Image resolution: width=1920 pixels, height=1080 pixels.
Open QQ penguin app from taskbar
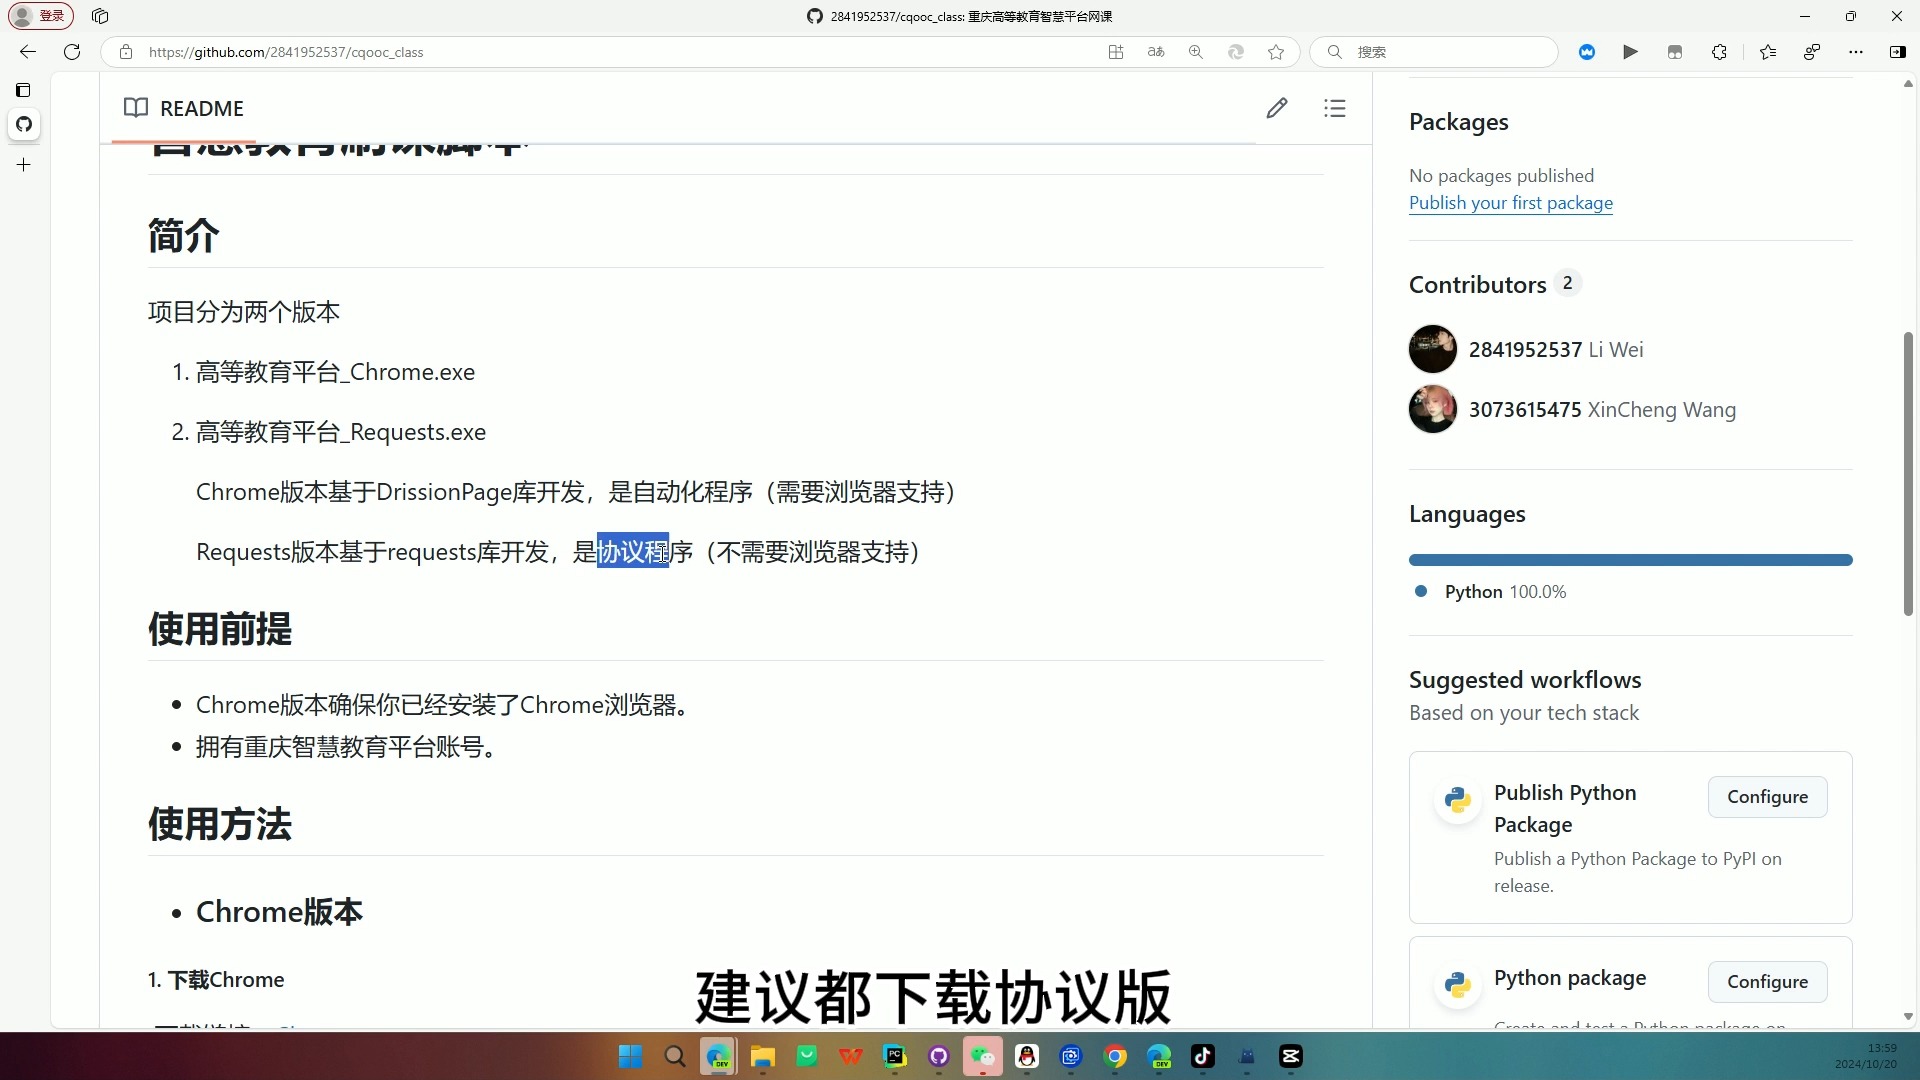click(1027, 1057)
